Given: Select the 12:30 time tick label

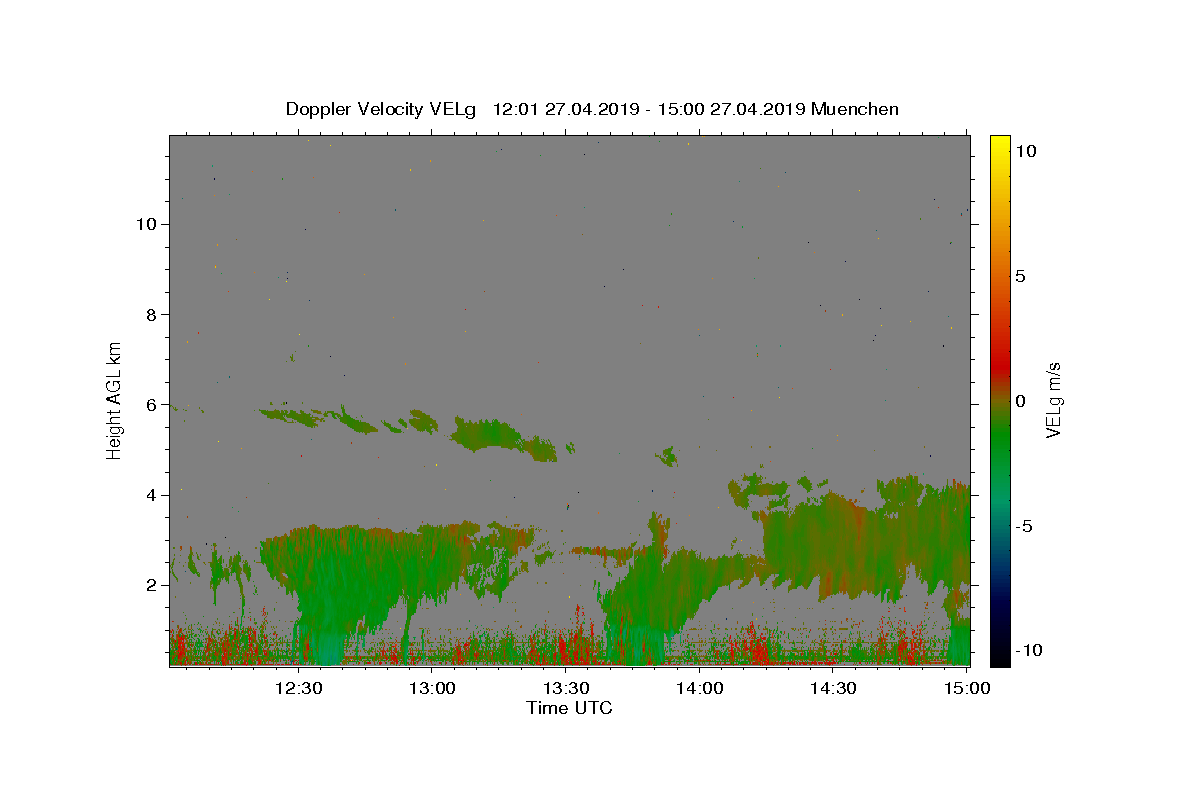Looking at the screenshot, I should pyautogui.click(x=298, y=688).
